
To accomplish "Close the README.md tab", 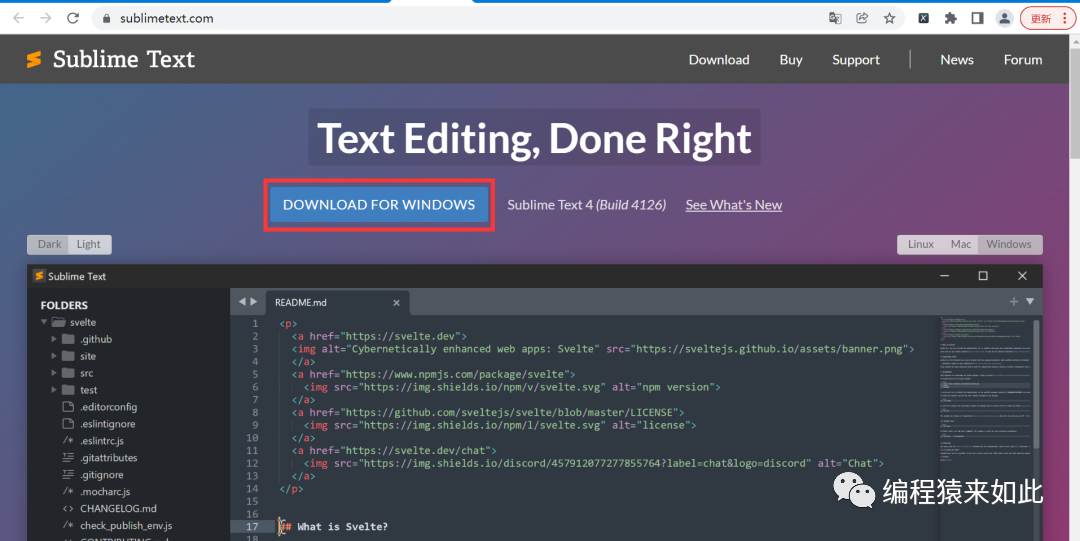I will point(396,303).
